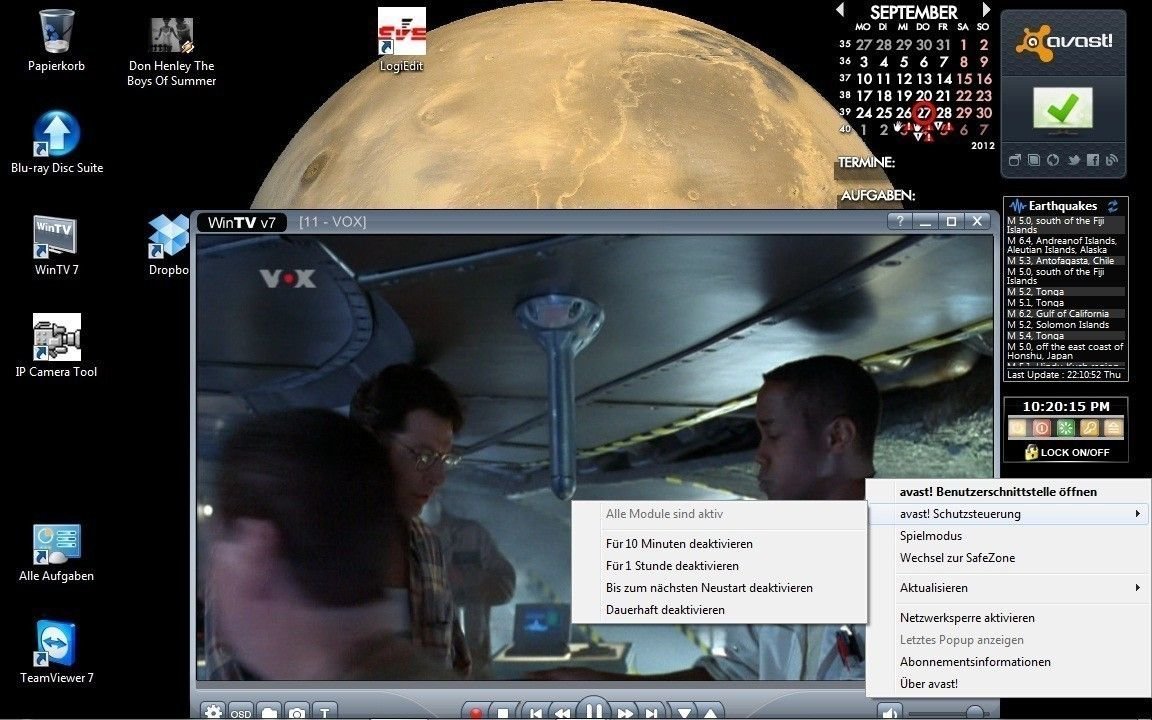Click the avast! logo in the gadget

click(1064, 41)
